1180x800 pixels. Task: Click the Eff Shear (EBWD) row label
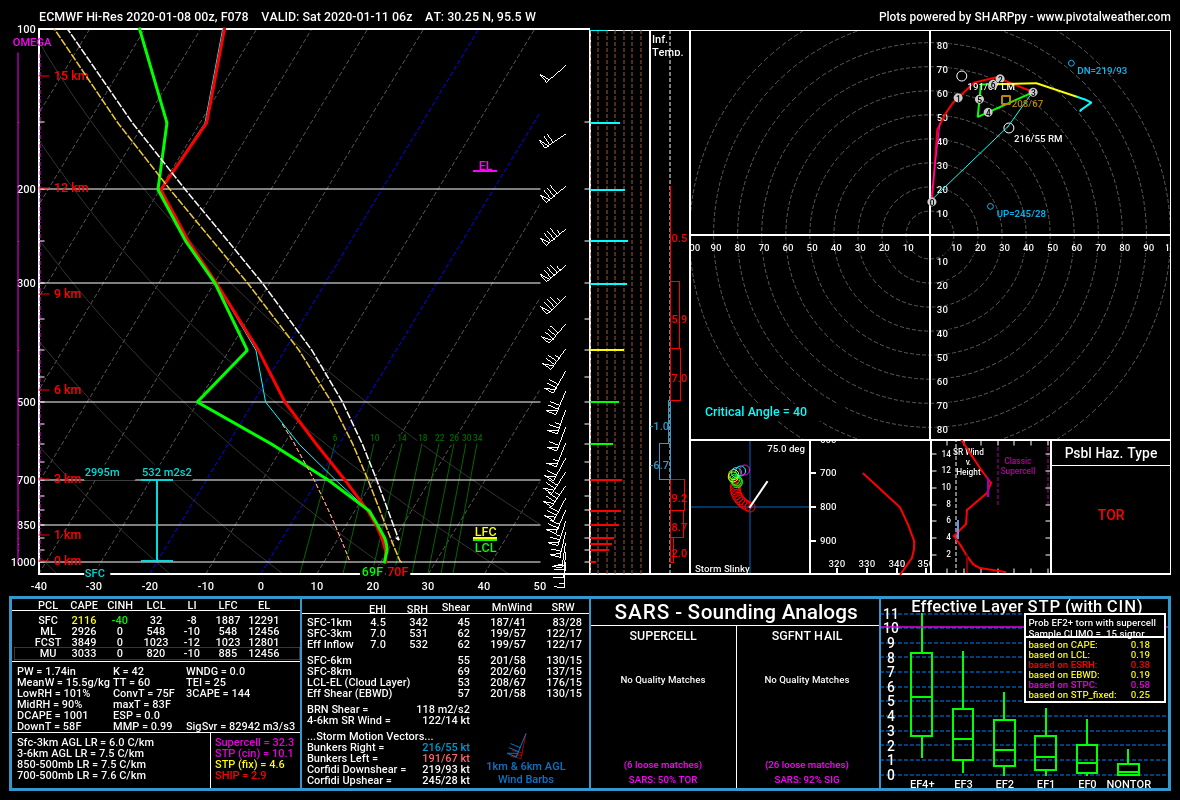(x=349, y=693)
